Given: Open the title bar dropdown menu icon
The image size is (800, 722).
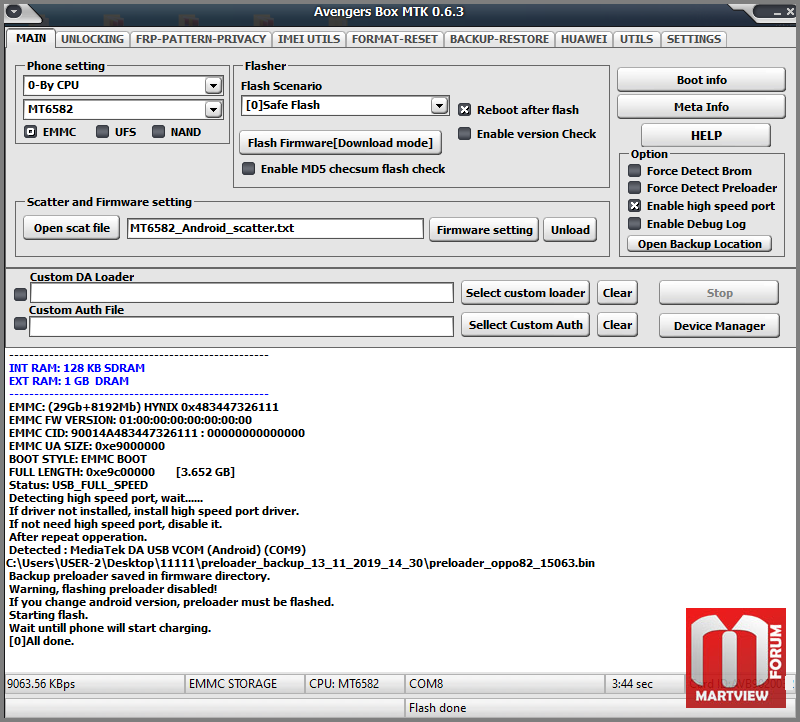Looking at the screenshot, I should pyautogui.click(x=14, y=11).
